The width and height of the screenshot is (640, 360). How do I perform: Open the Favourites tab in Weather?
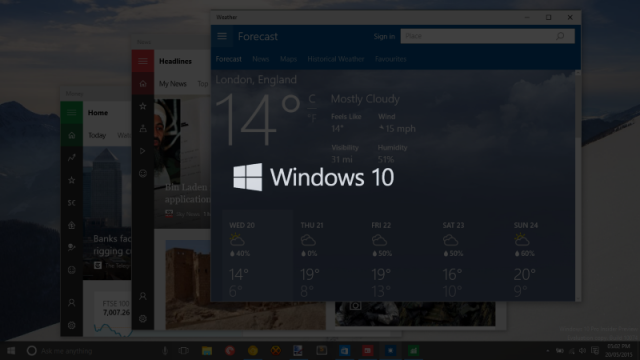pyautogui.click(x=391, y=59)
